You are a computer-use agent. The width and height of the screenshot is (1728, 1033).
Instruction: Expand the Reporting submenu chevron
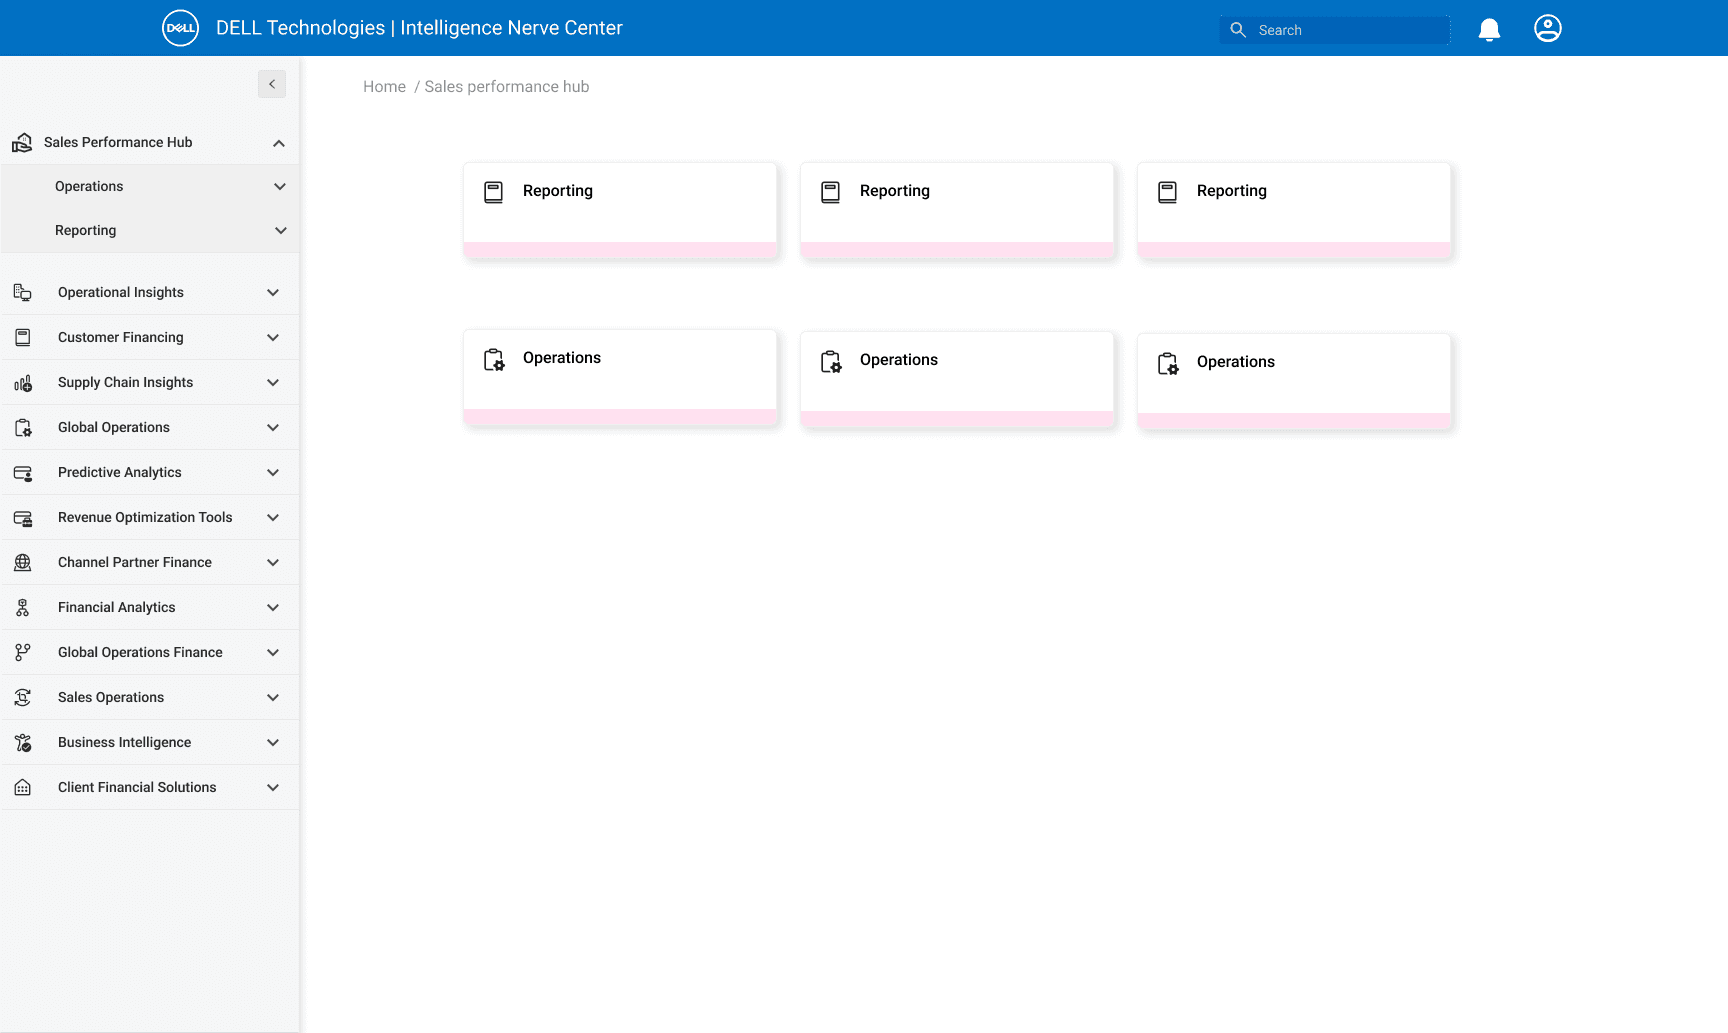(x=281, y=230)
